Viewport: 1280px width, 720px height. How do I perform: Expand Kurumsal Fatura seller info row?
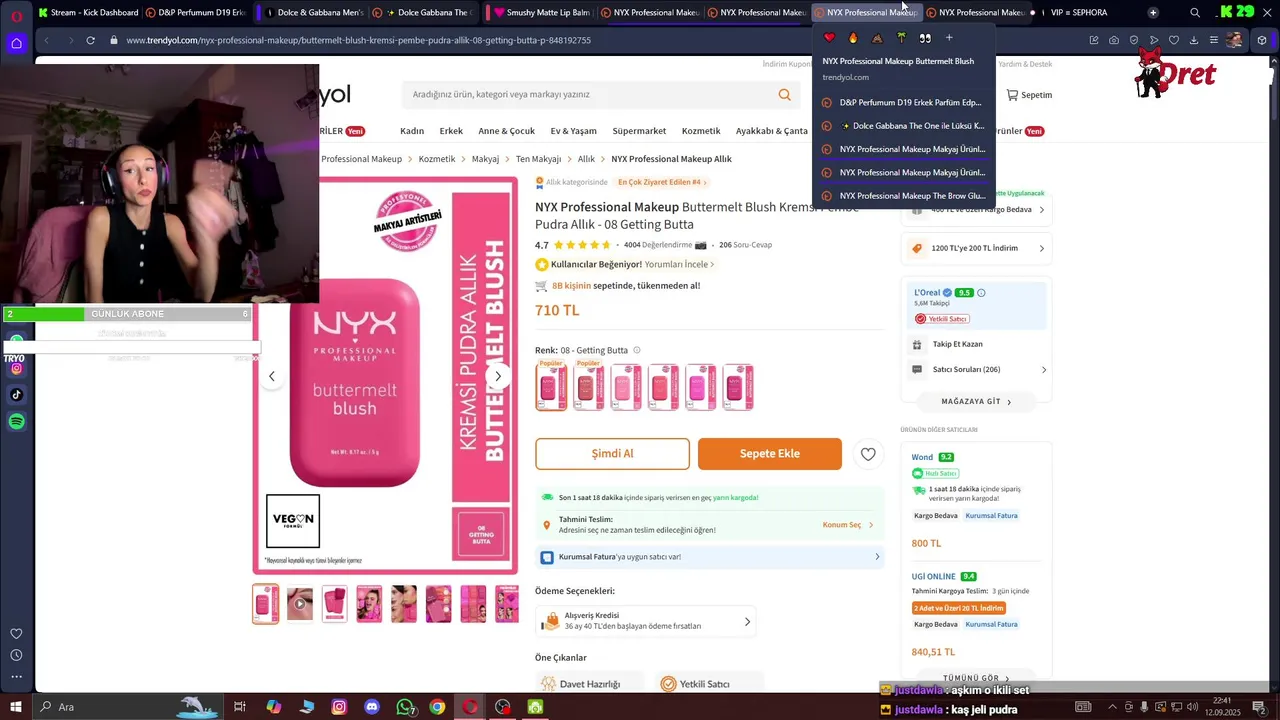point(710,557)
